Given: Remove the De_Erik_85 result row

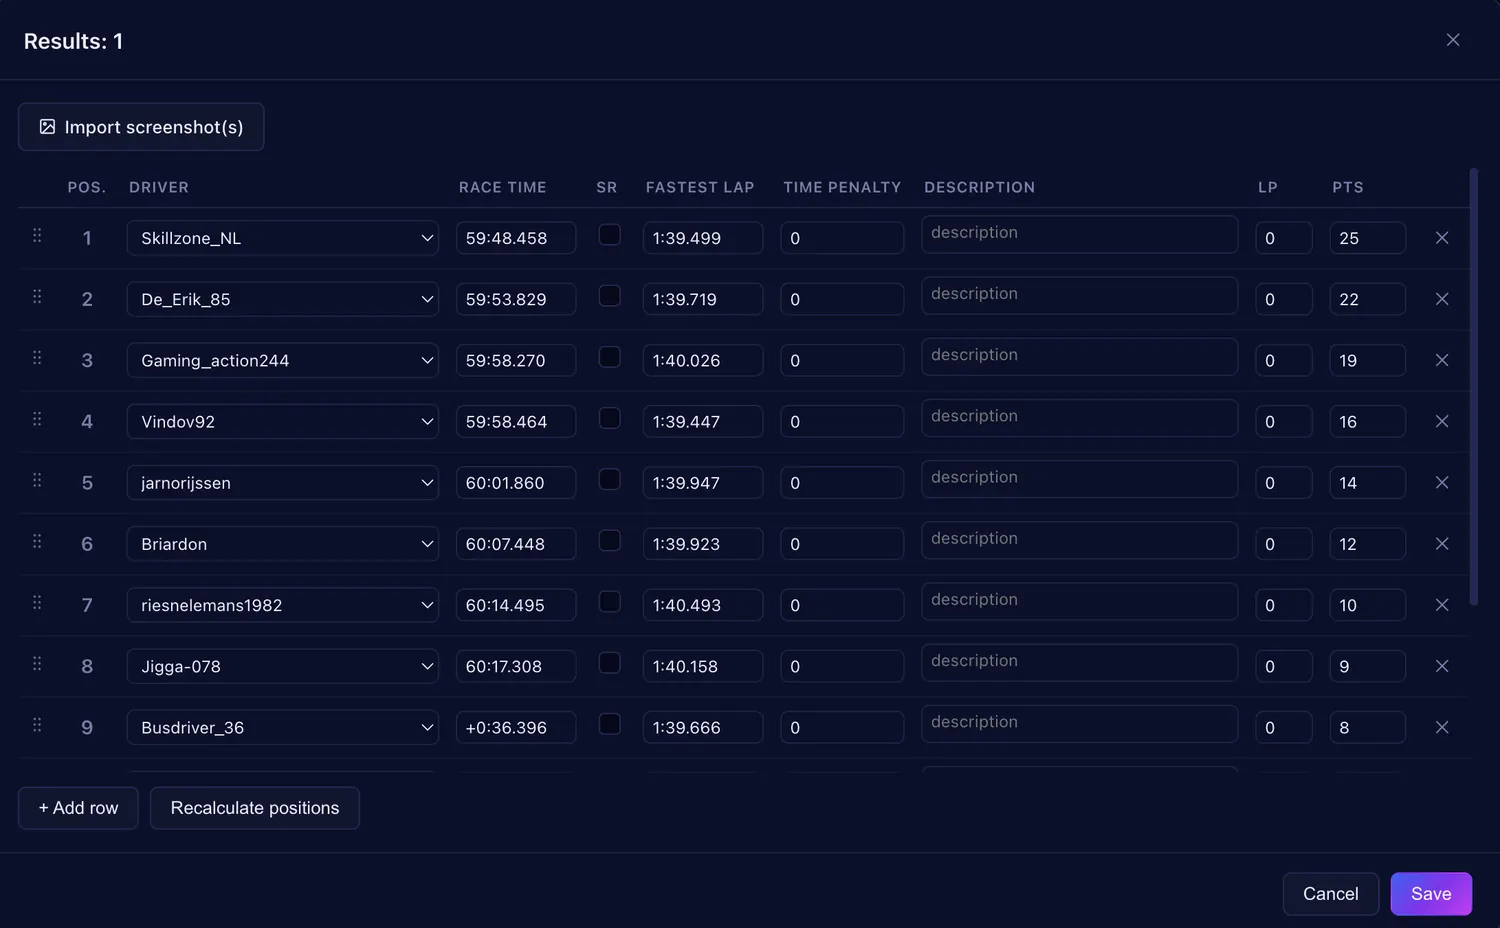Looking at the screenshot, I should tap(1442, 299).
